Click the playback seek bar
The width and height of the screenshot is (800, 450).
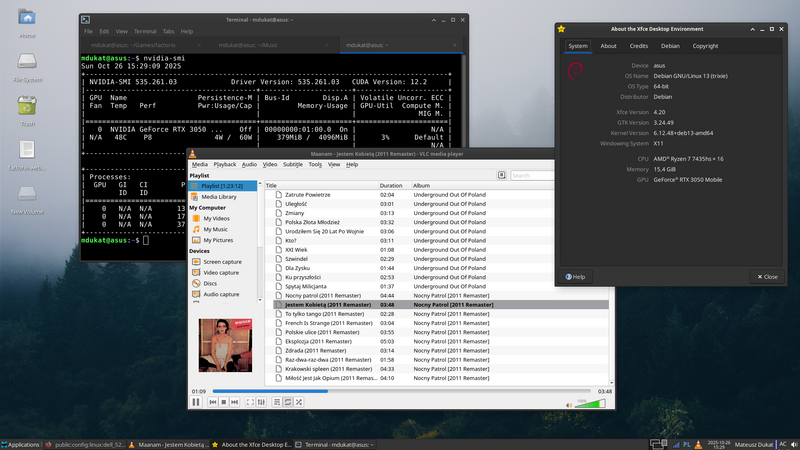point(400,391)
